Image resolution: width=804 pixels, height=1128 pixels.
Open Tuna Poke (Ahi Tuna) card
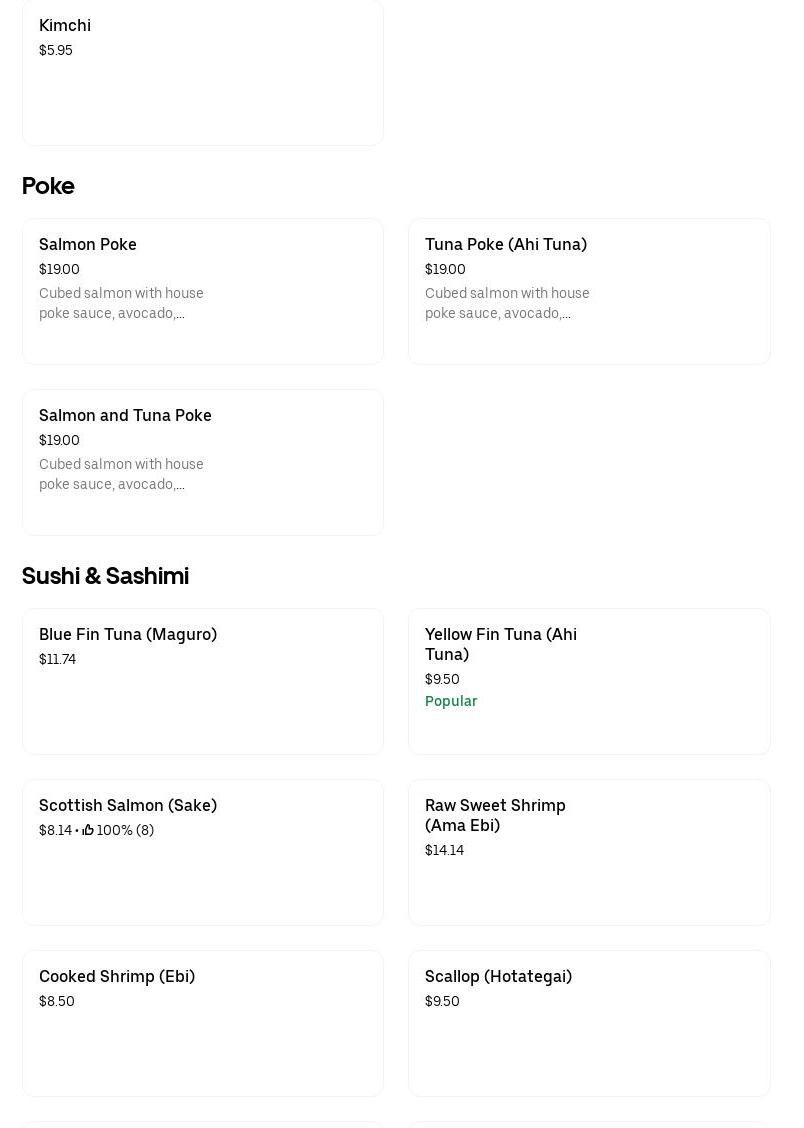(588, 291)
